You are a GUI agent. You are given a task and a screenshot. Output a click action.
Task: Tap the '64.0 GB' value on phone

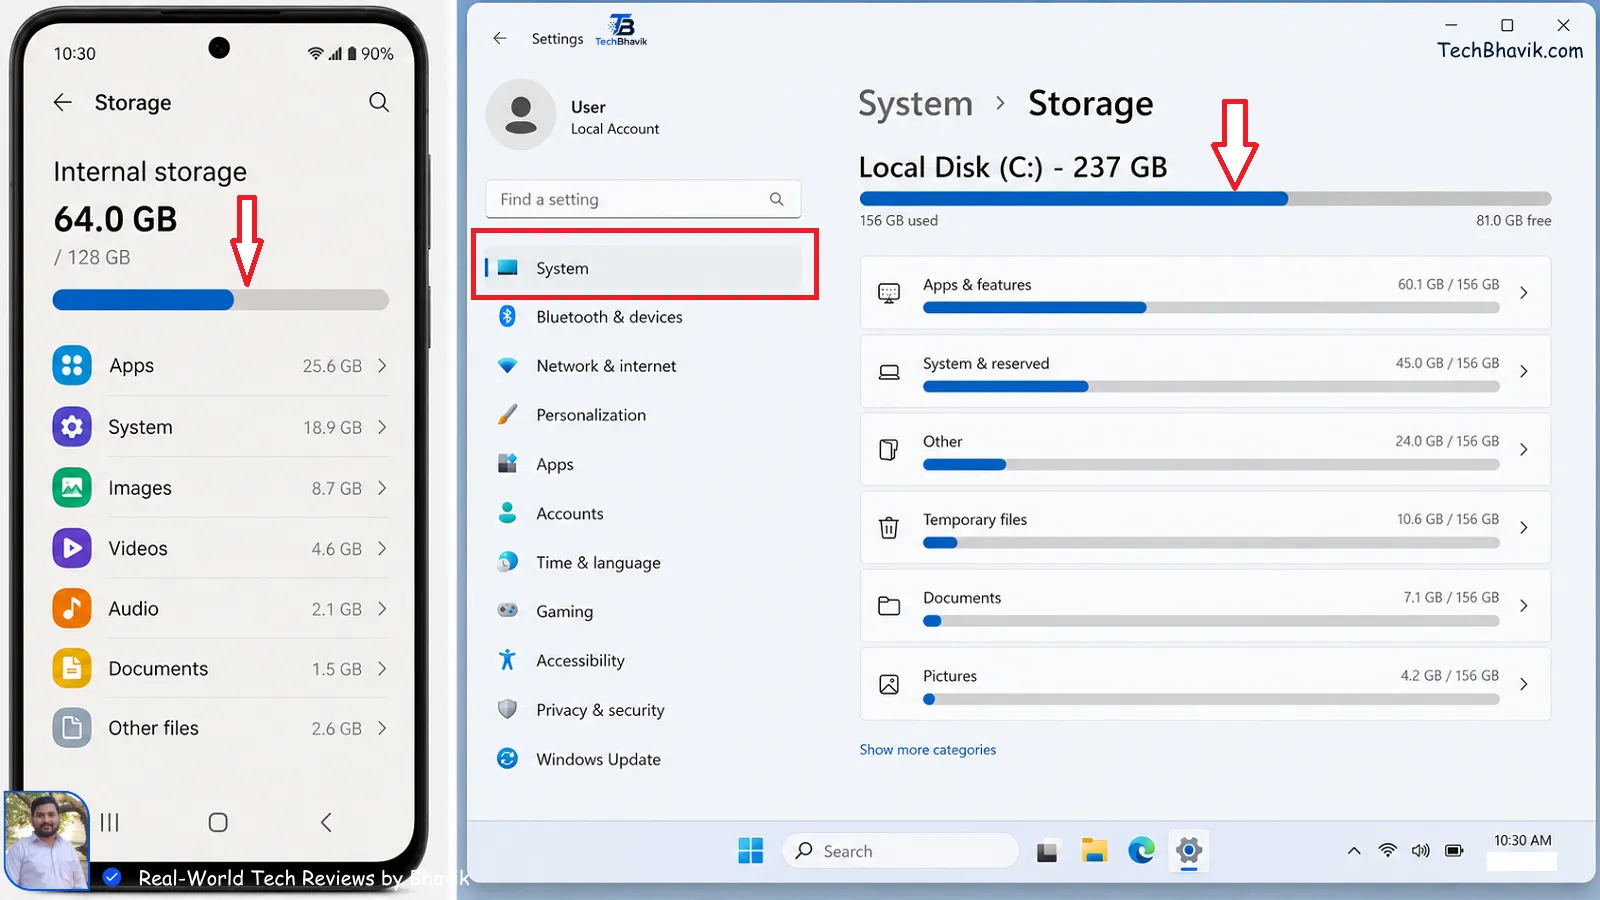115,219
